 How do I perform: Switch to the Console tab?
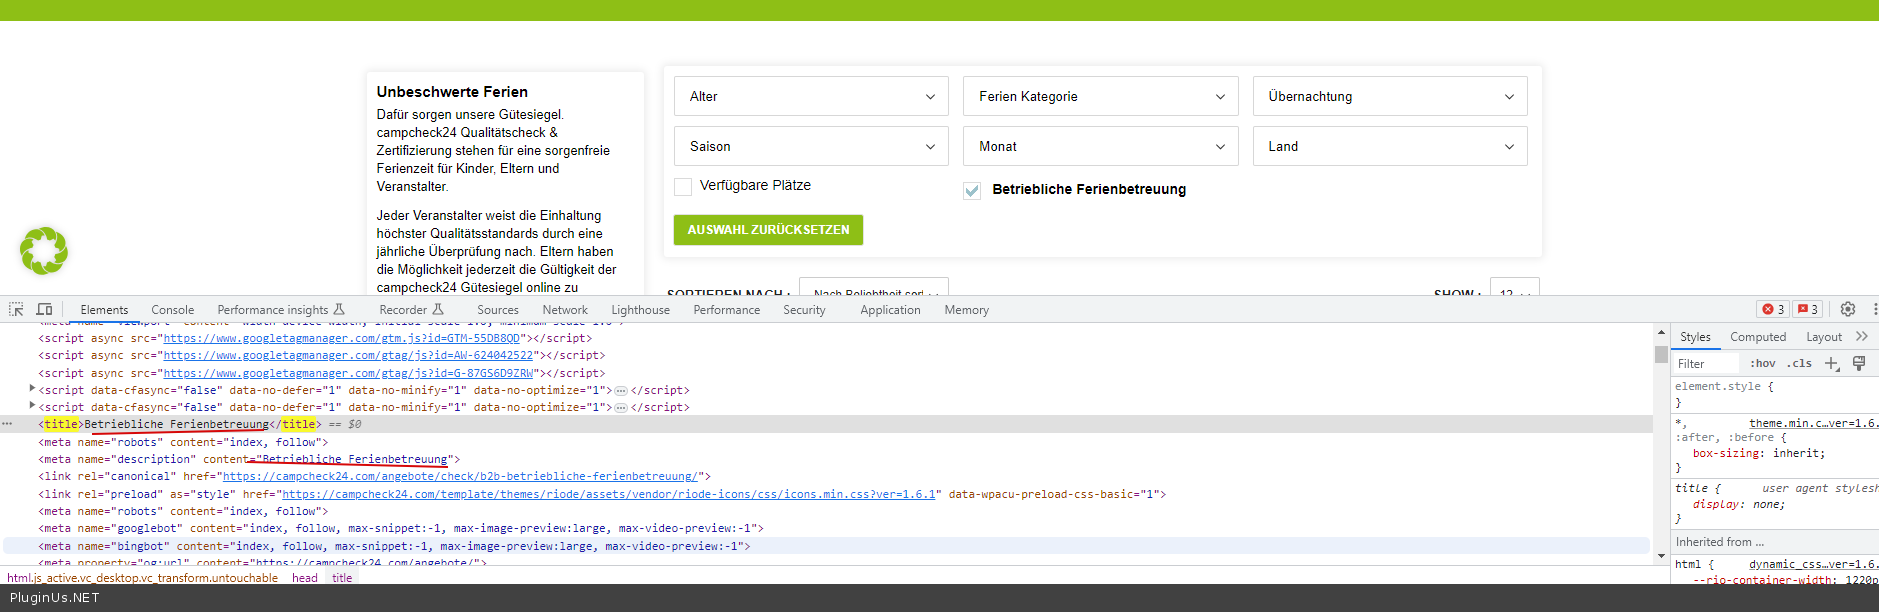[172, 310]
